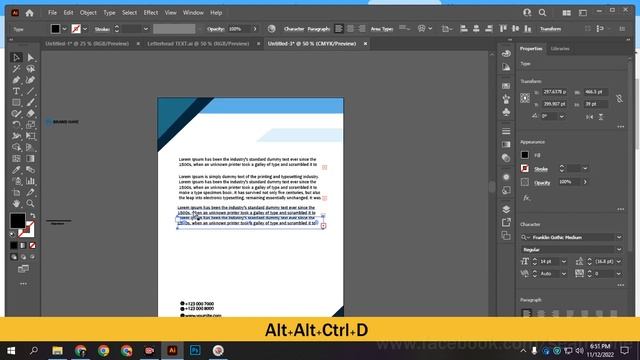Toggle Draw Behind mode
Image resolution: width=640 pixels, height=360 pixels.
click(23, 257)
